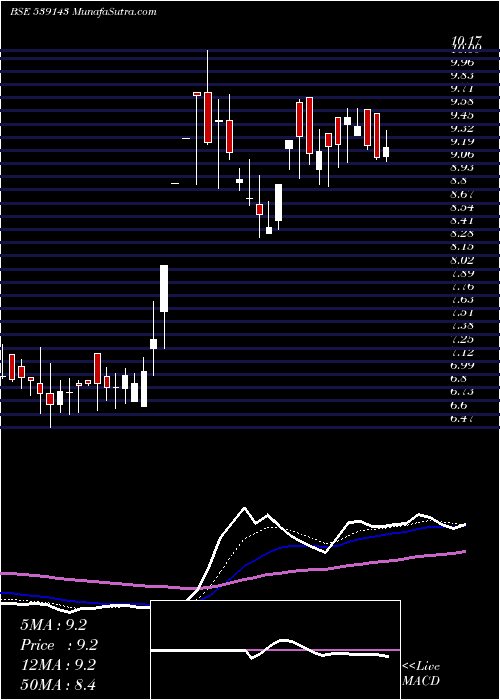The height and width of the screenshot is (700, 500).
Task: Click the 8.15 price axis label
Action: pyautogui.click(x=461, y=246)
